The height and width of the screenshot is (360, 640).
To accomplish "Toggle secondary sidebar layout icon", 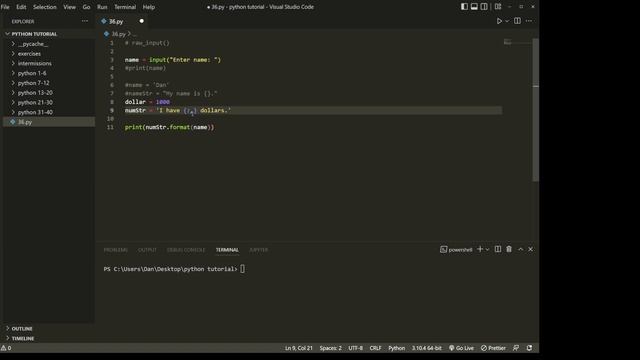I will tap(484, 7).
